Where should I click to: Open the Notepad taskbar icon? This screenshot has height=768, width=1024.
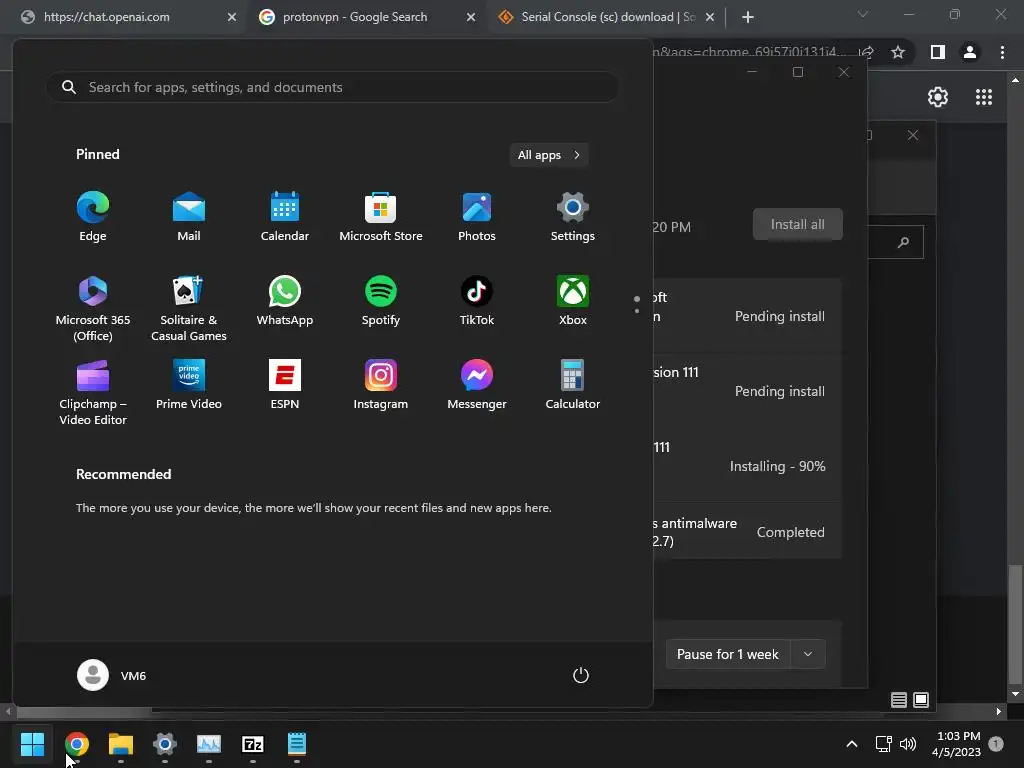(296, 743)
